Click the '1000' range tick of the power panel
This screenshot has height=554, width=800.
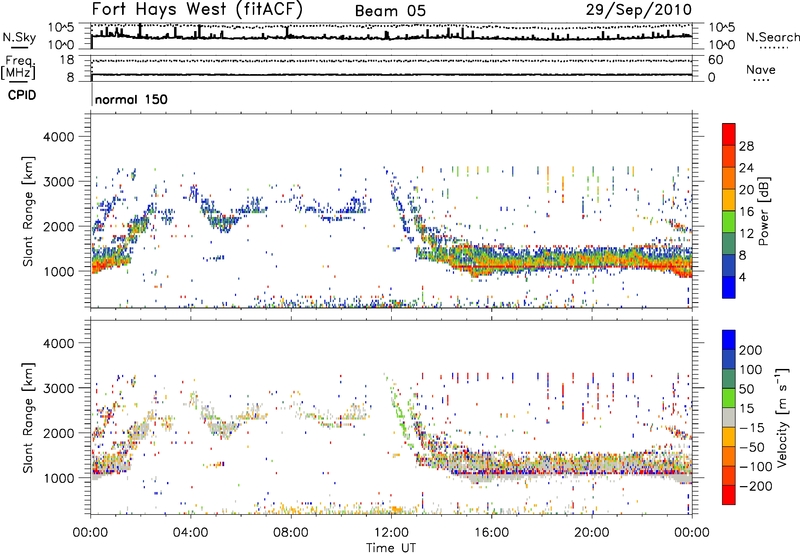(x=58, y=271)
